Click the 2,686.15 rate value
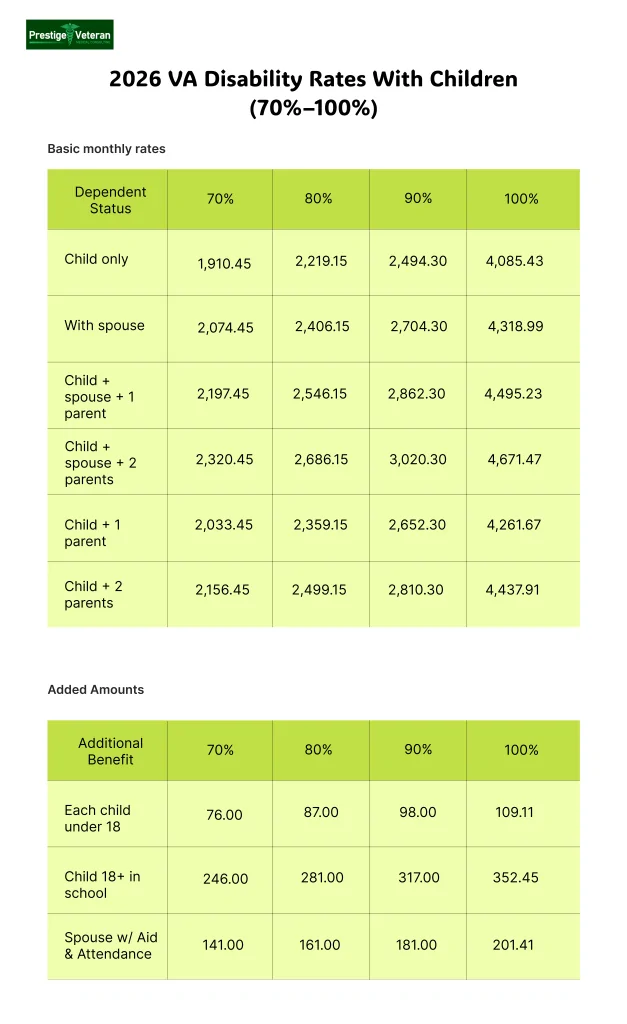Image resolution: width=627 pixels, height=1024 pixels. (321, 460)
